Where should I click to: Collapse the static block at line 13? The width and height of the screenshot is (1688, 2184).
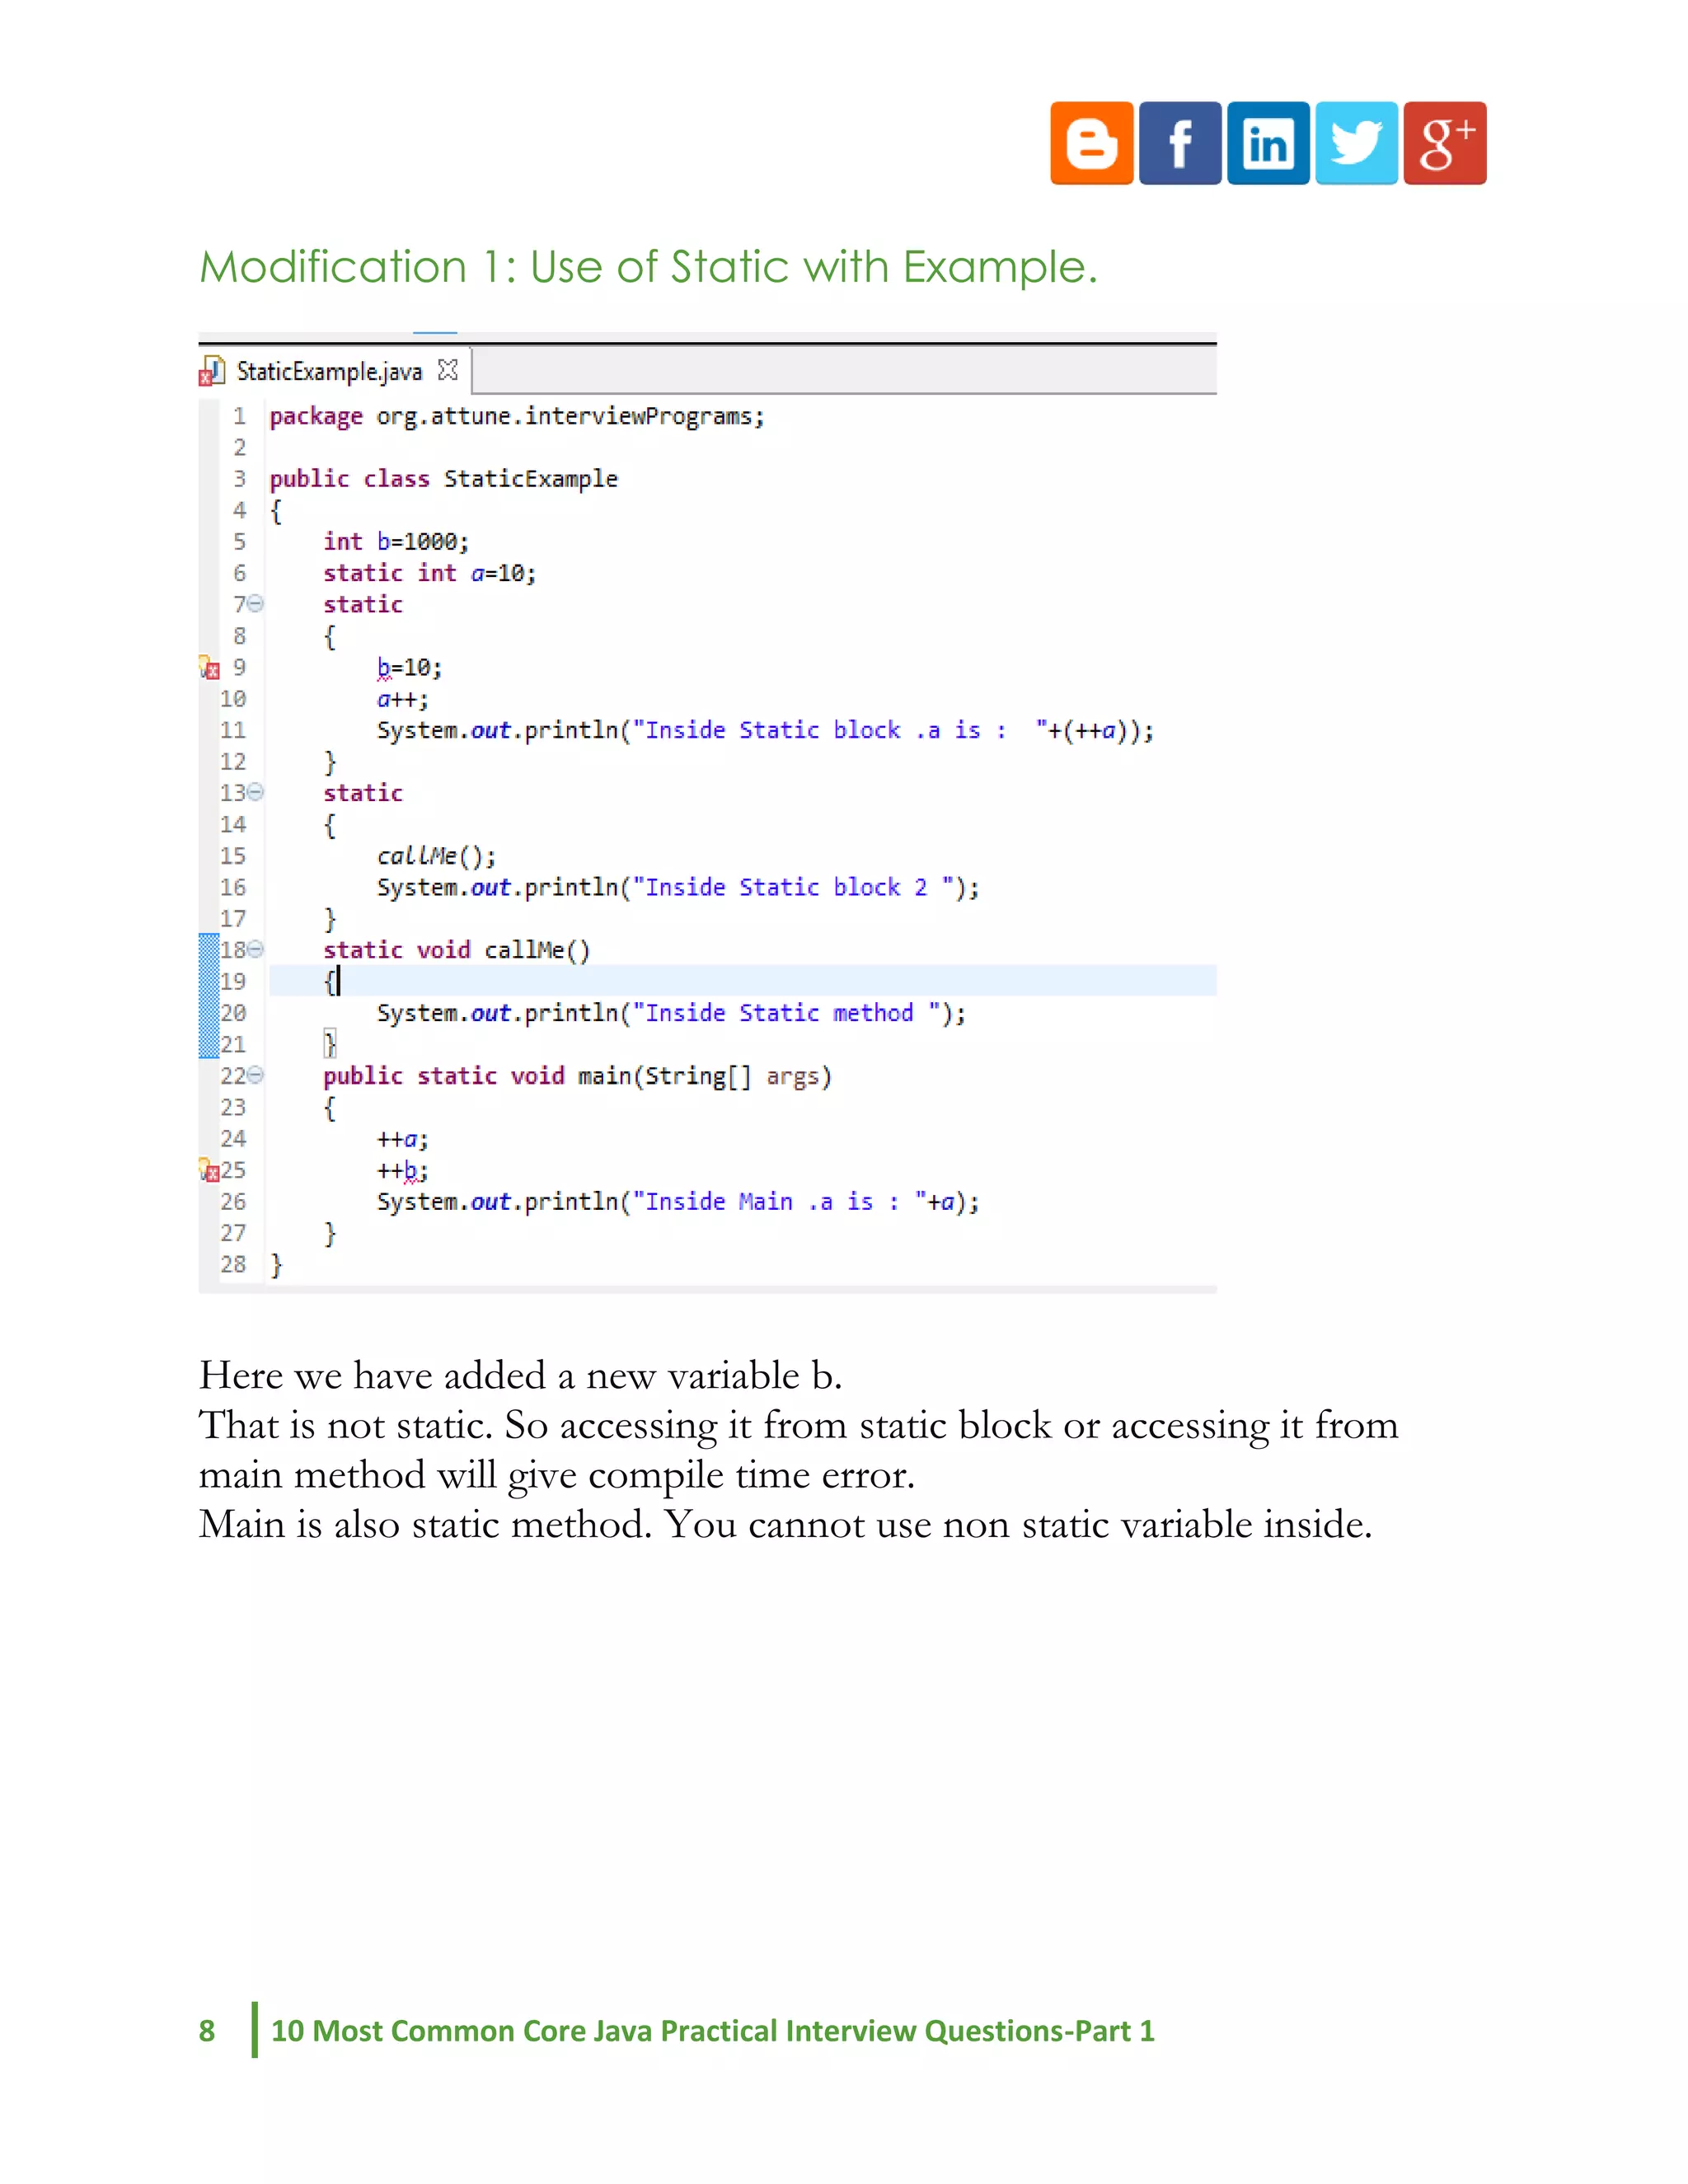(256, 792)
